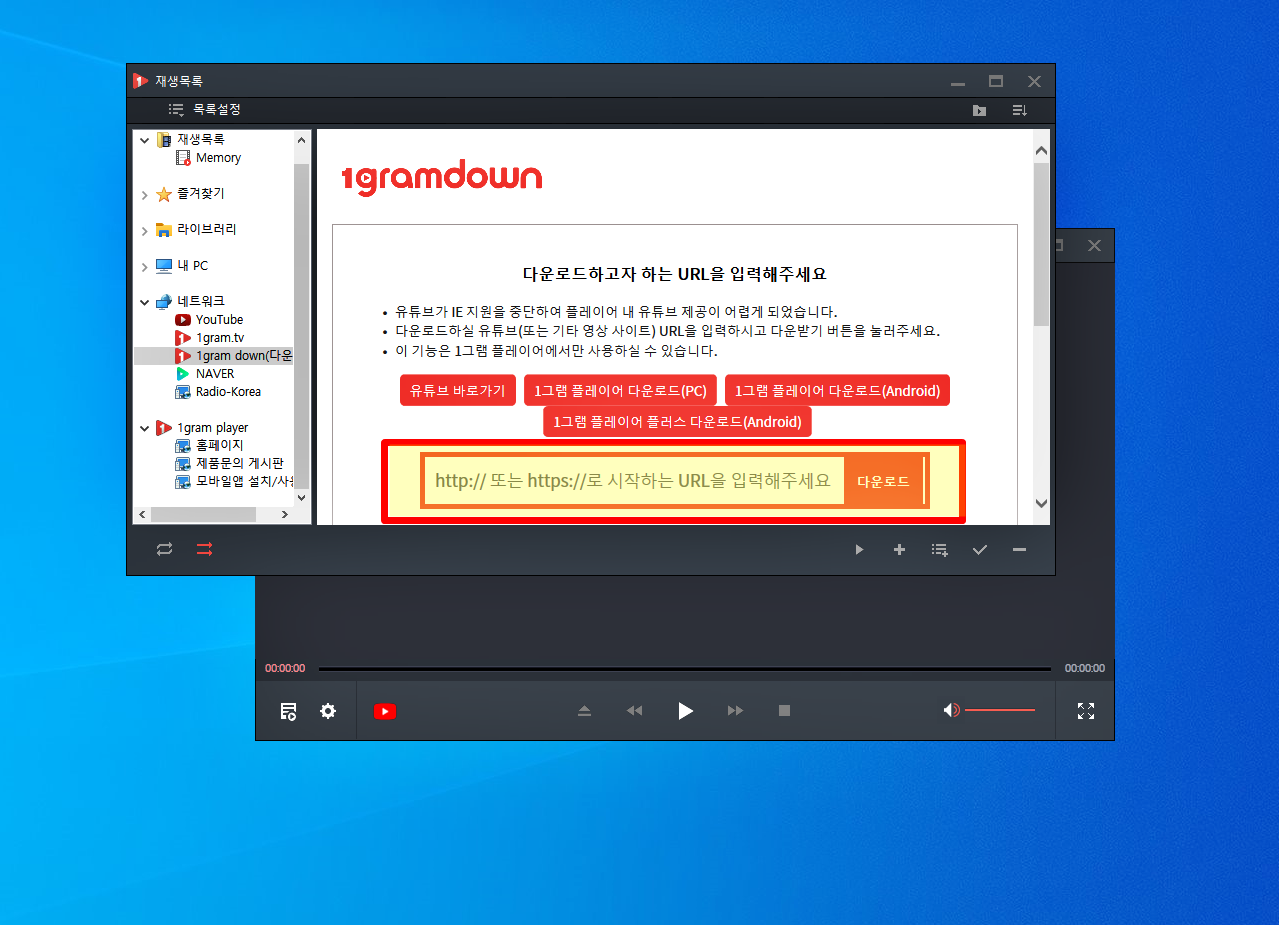
Task: Click the 내 PC monitor icon
Action: point(164,266)
